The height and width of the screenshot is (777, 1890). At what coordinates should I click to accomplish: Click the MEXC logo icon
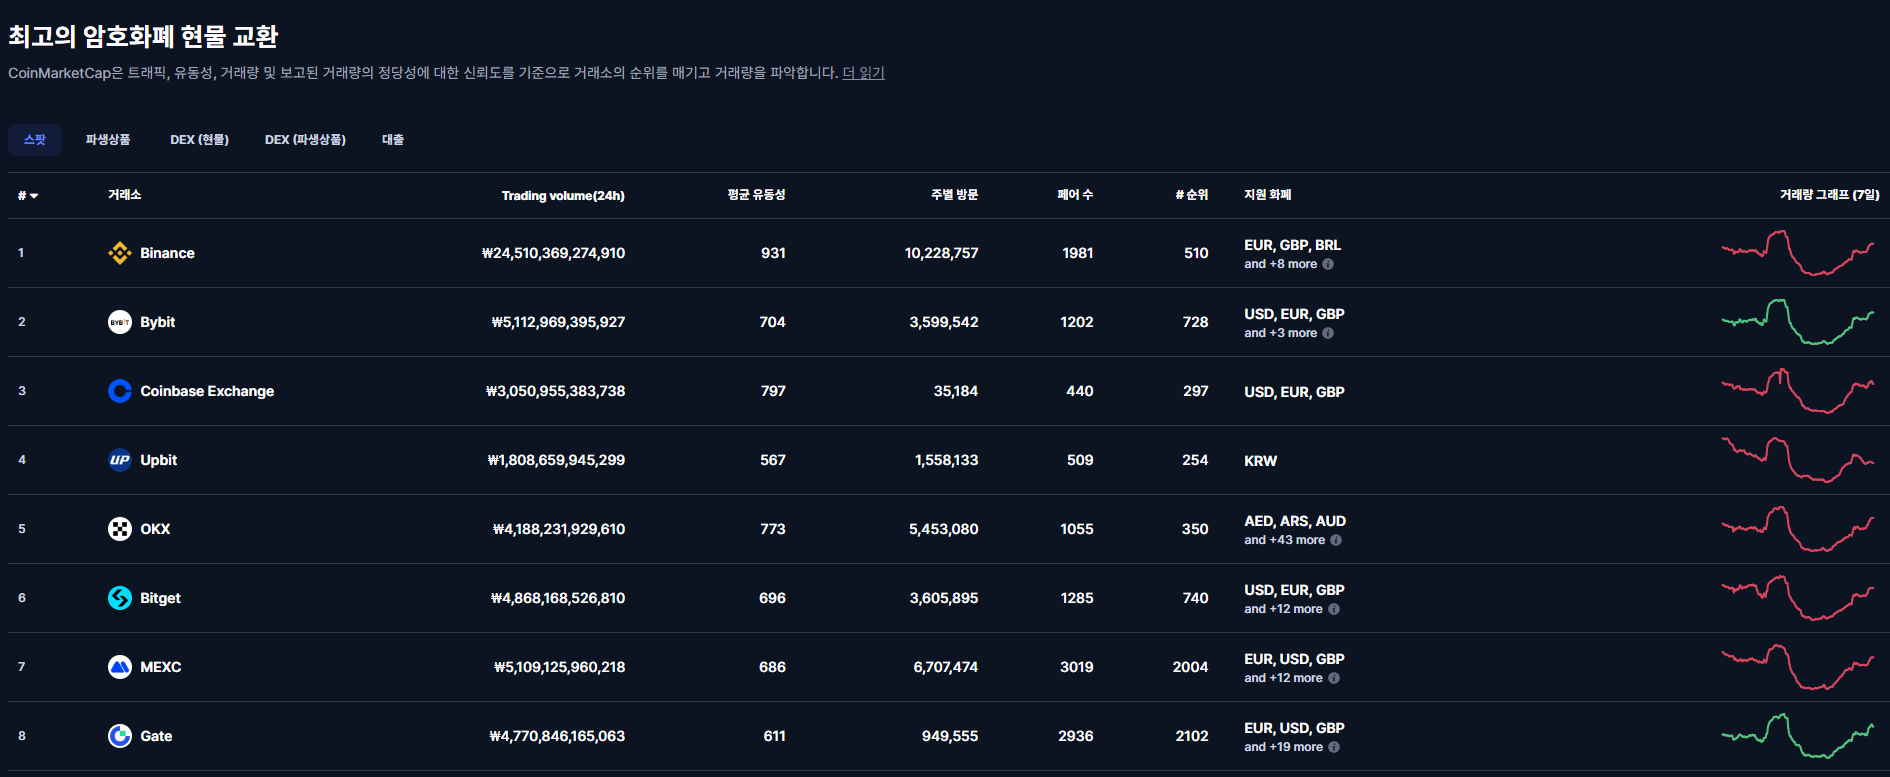click(x=120, y=667)
